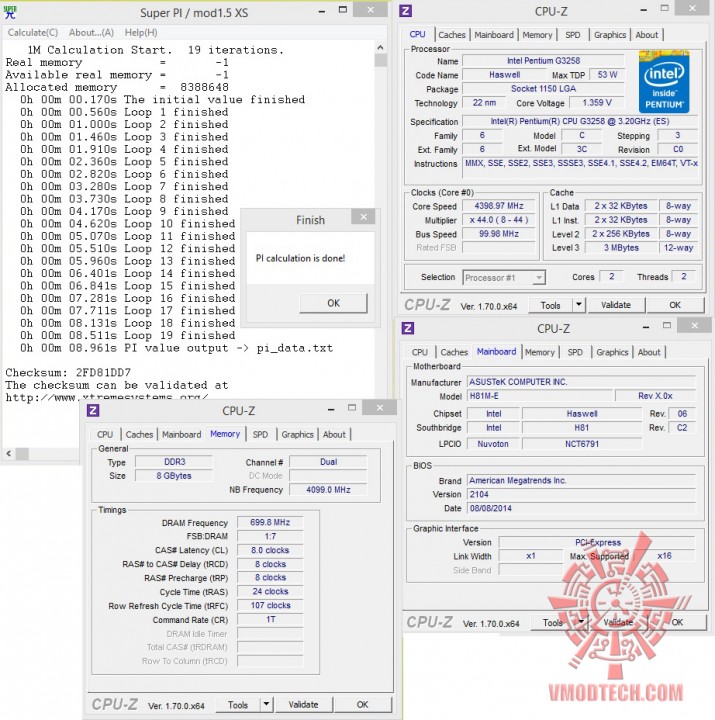Open the About...(A) menu in Super PI

click(x=91, y=33)
